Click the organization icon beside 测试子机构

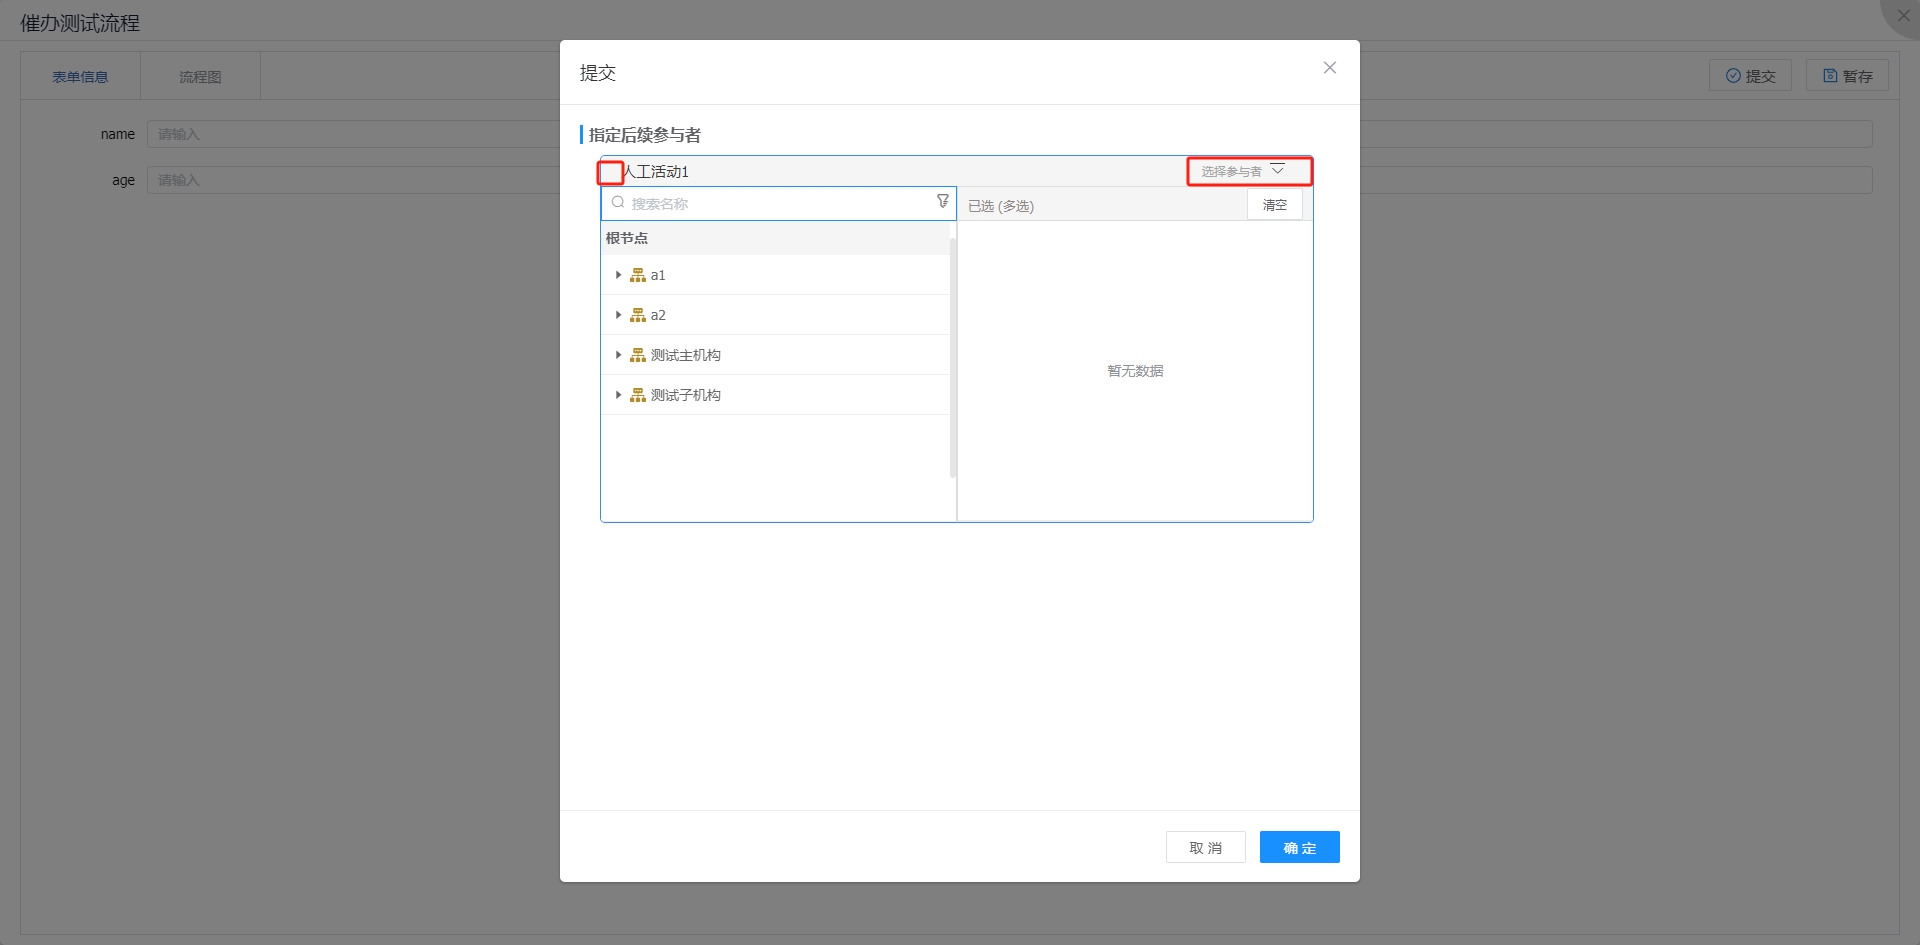(637, 395)
